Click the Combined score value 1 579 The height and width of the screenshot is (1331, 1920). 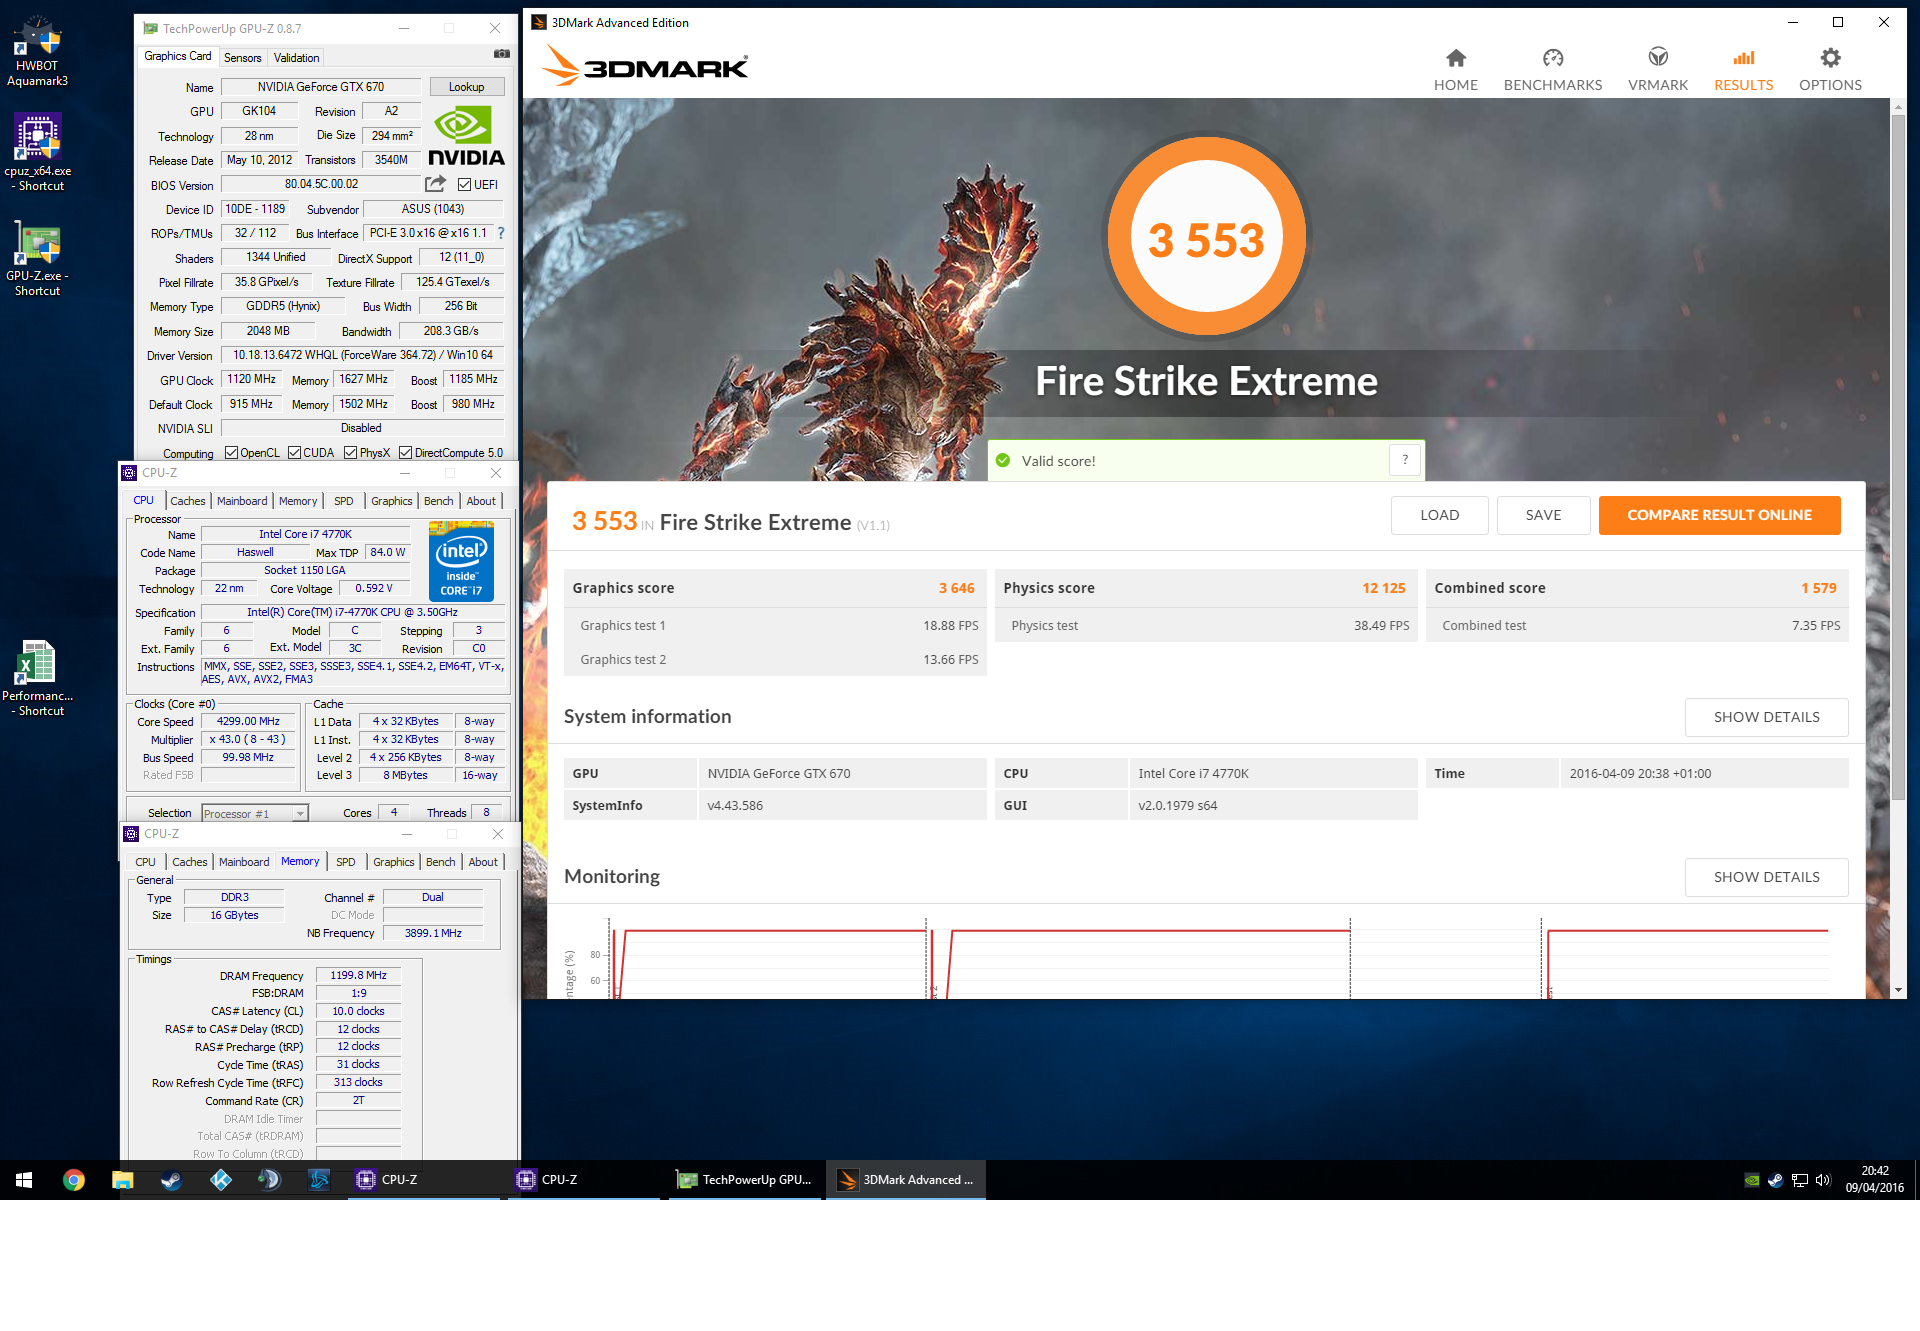[x=1818, y=588]
